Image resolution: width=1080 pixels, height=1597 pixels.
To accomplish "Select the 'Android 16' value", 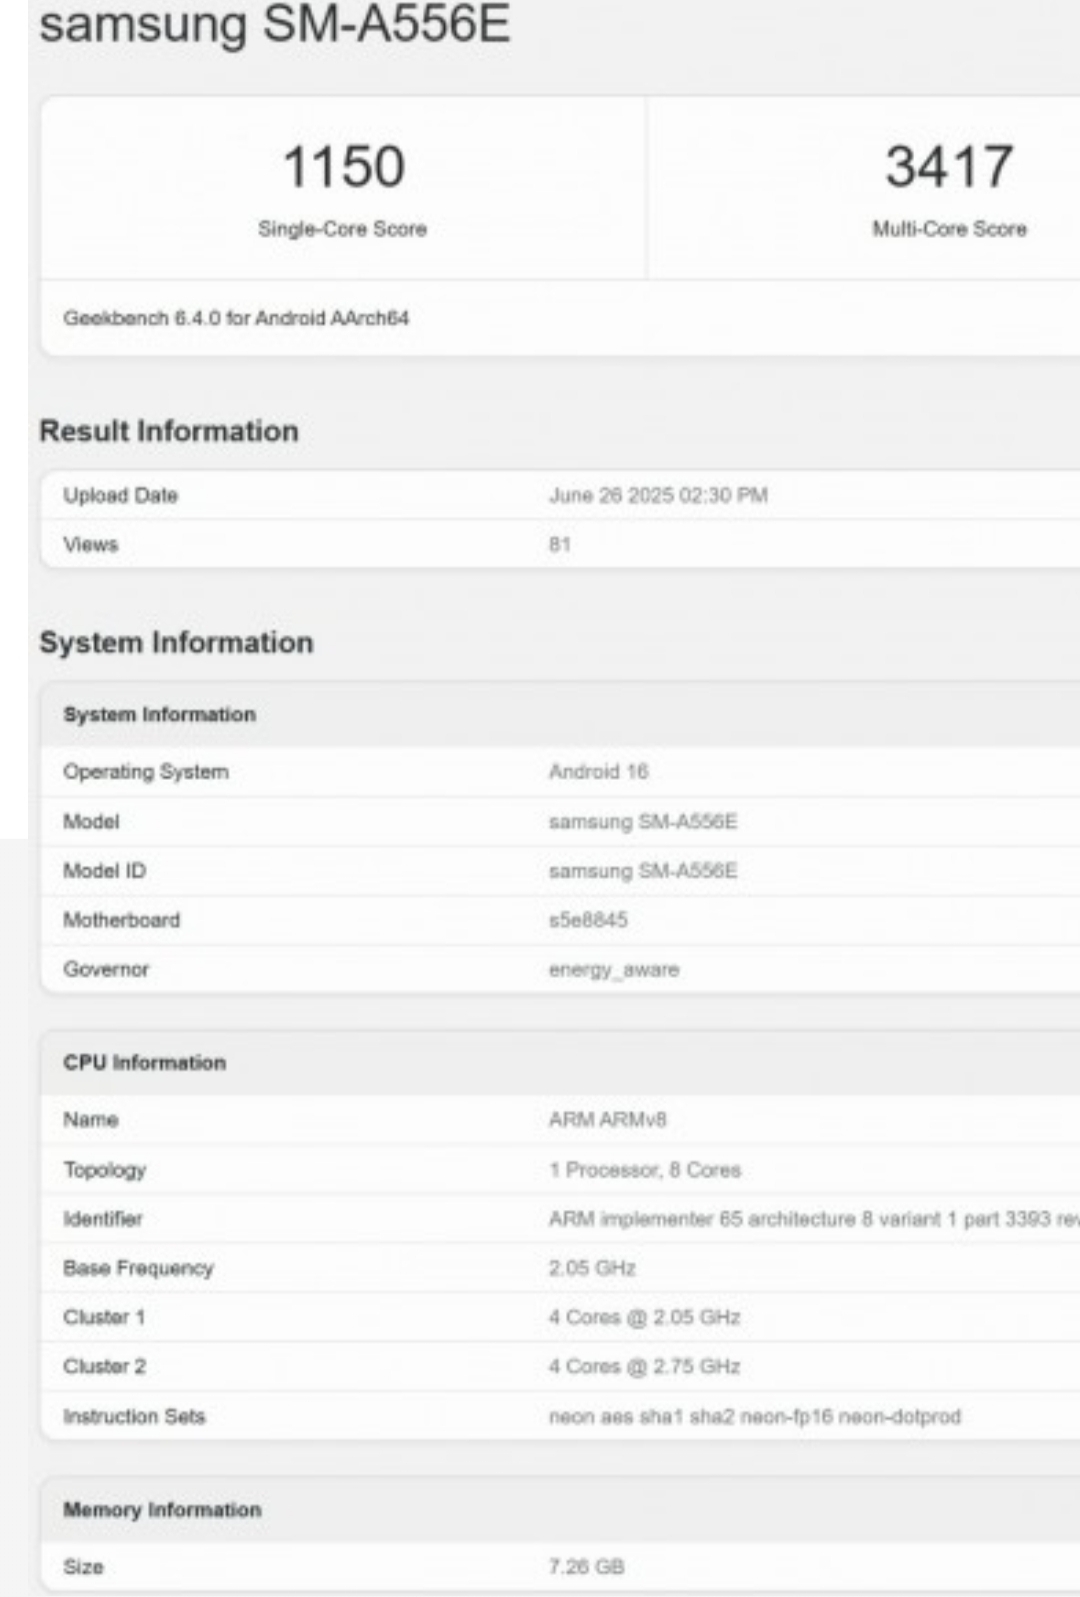I will coord(598,772).
